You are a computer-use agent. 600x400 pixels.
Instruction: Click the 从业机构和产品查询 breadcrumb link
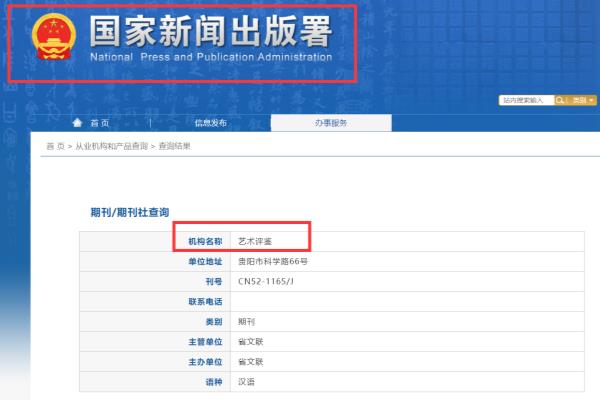[x=111, y=146]
